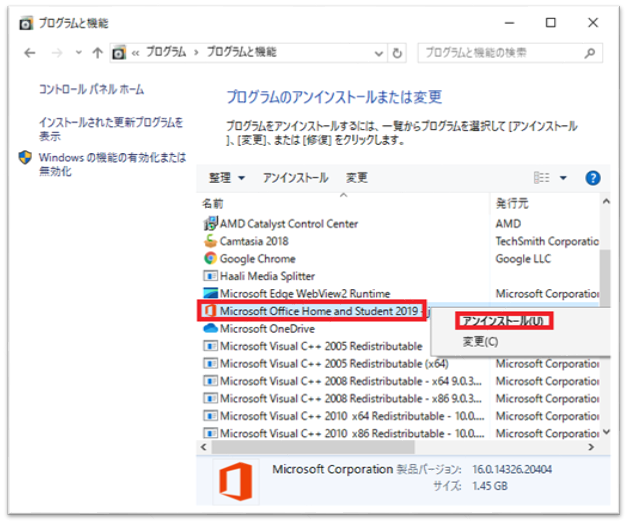
Task: Select Microsoft Edge WebView2 Runtime text
Action: pyautogui.click(x=305, y=294)
